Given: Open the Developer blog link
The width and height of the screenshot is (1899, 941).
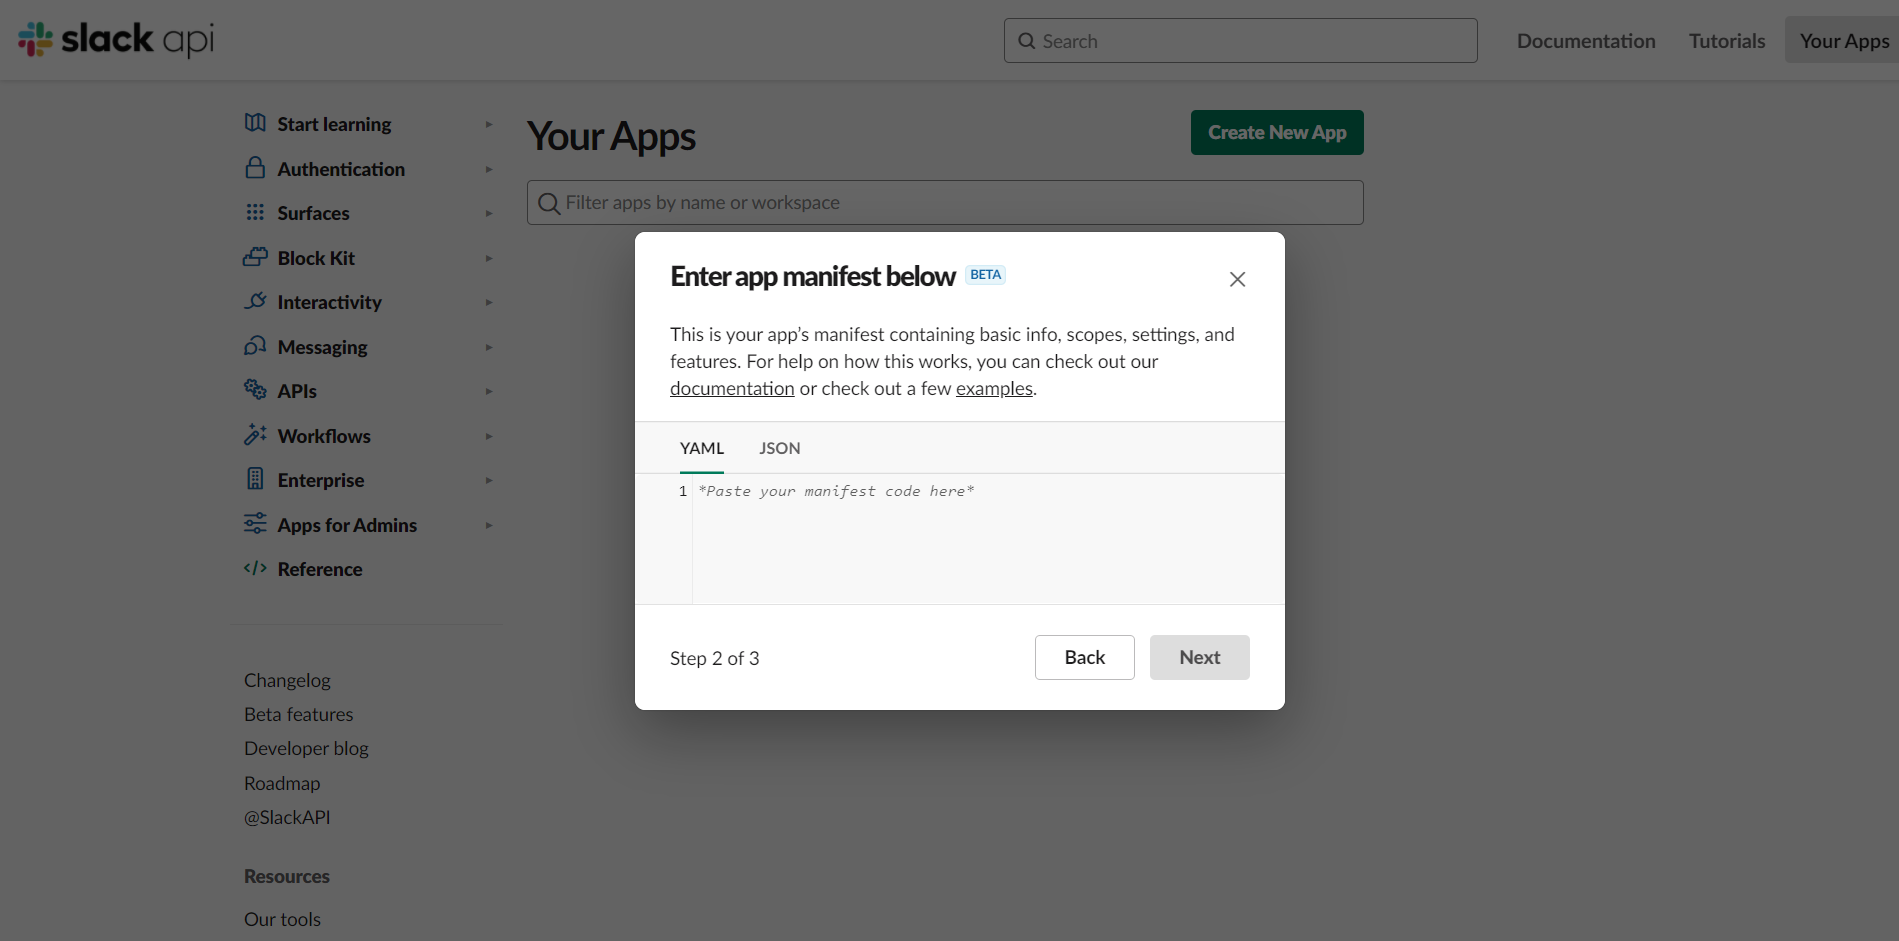Looking at the screenshot, I should point(306,748).
